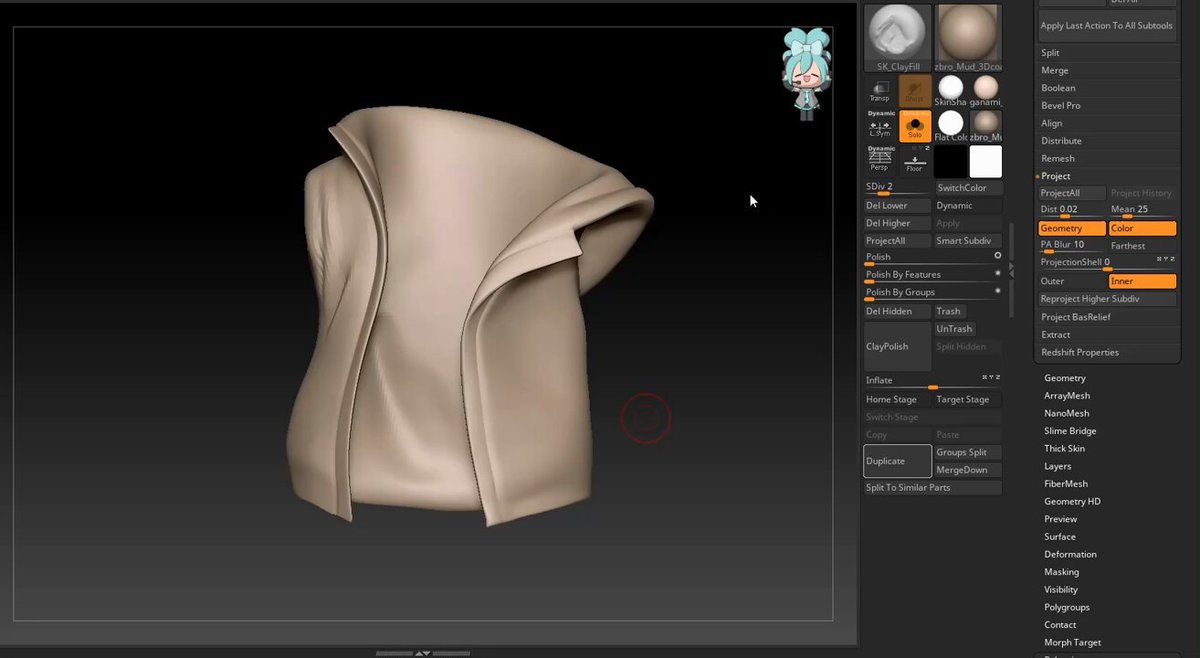This screenshot has height=658, width=1200.
Task: Click Split To Similar Parts
Action: pos(933,488)
